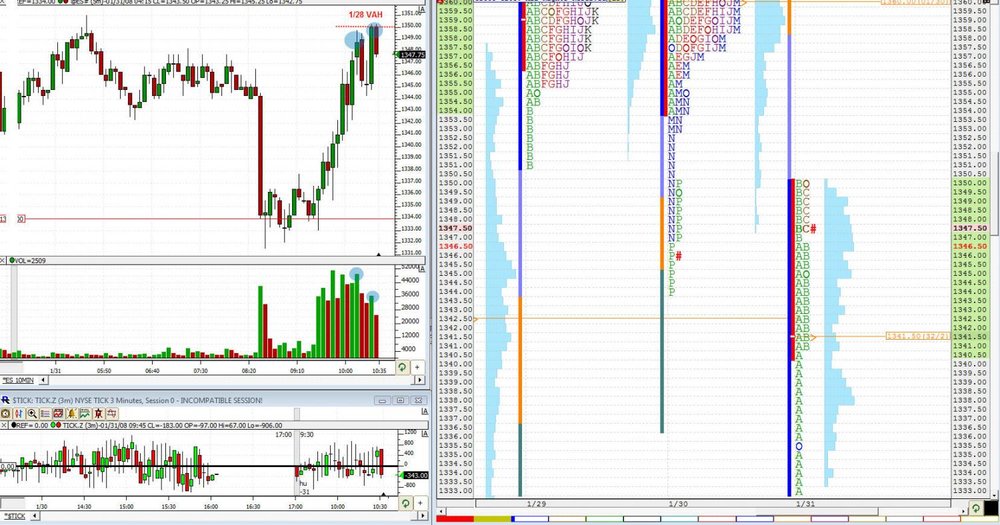The image size is (1000, 525).
Task: Click left scroll arrow next to ES 10MIN tab
Action: click(x=43, y=380)
